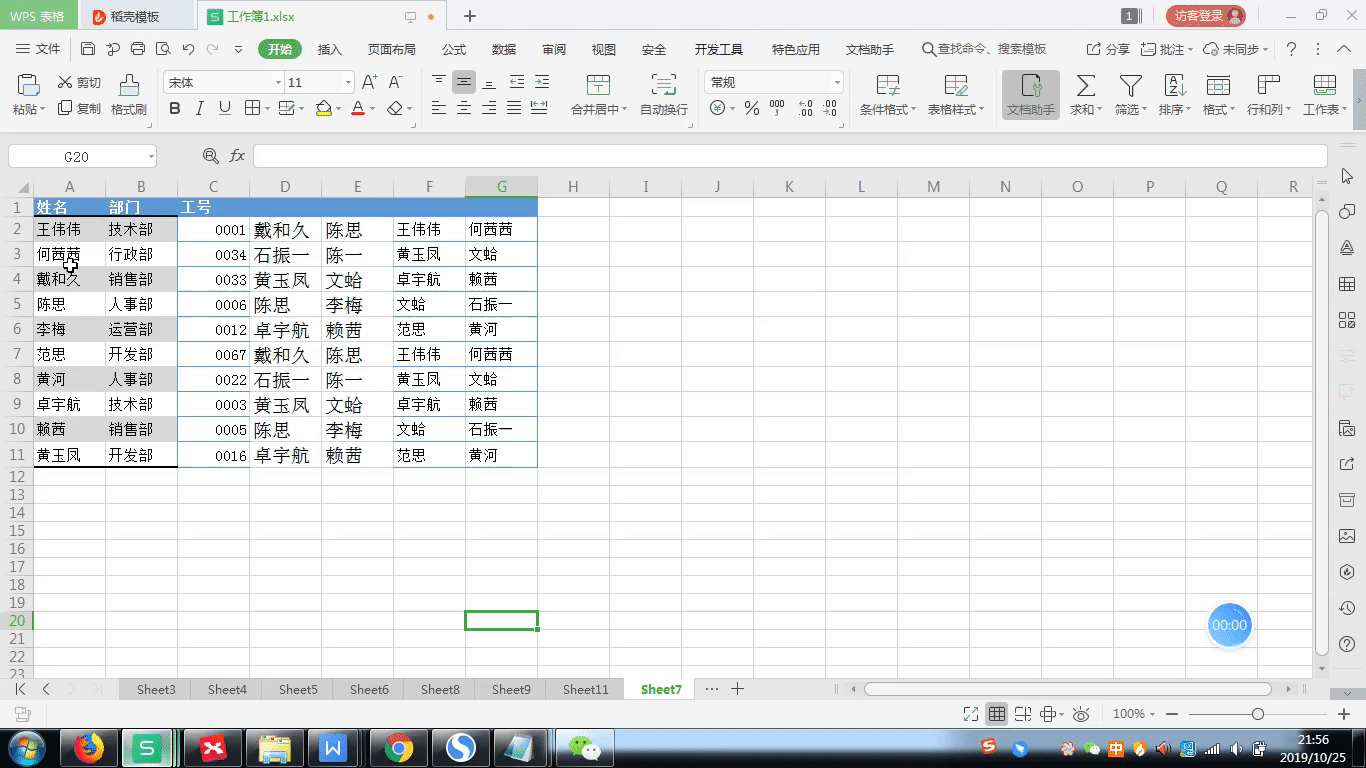The width and height of the screenshot is (1366, 768).
Task: Click the Sort (排序) icon
Action: pyautogui.click(x=1175, y=86)
